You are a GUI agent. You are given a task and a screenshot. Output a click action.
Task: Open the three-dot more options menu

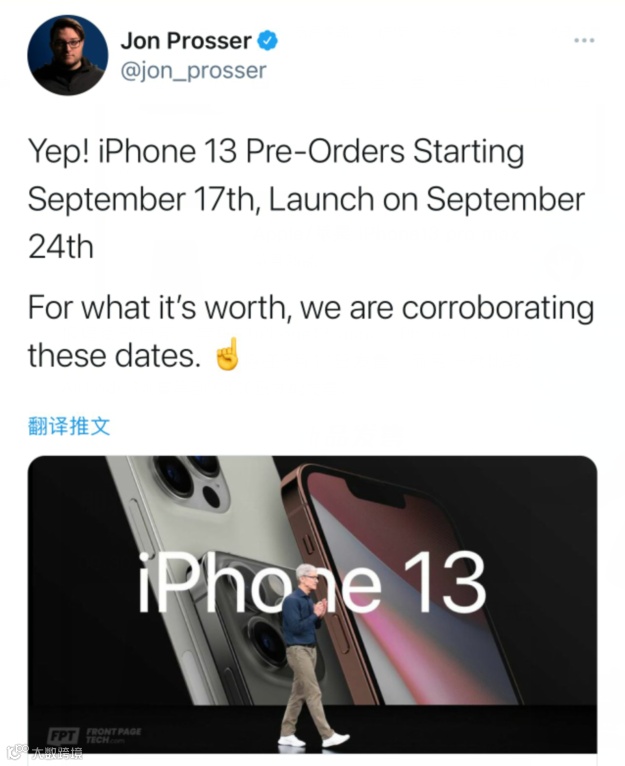pos(584,41)
